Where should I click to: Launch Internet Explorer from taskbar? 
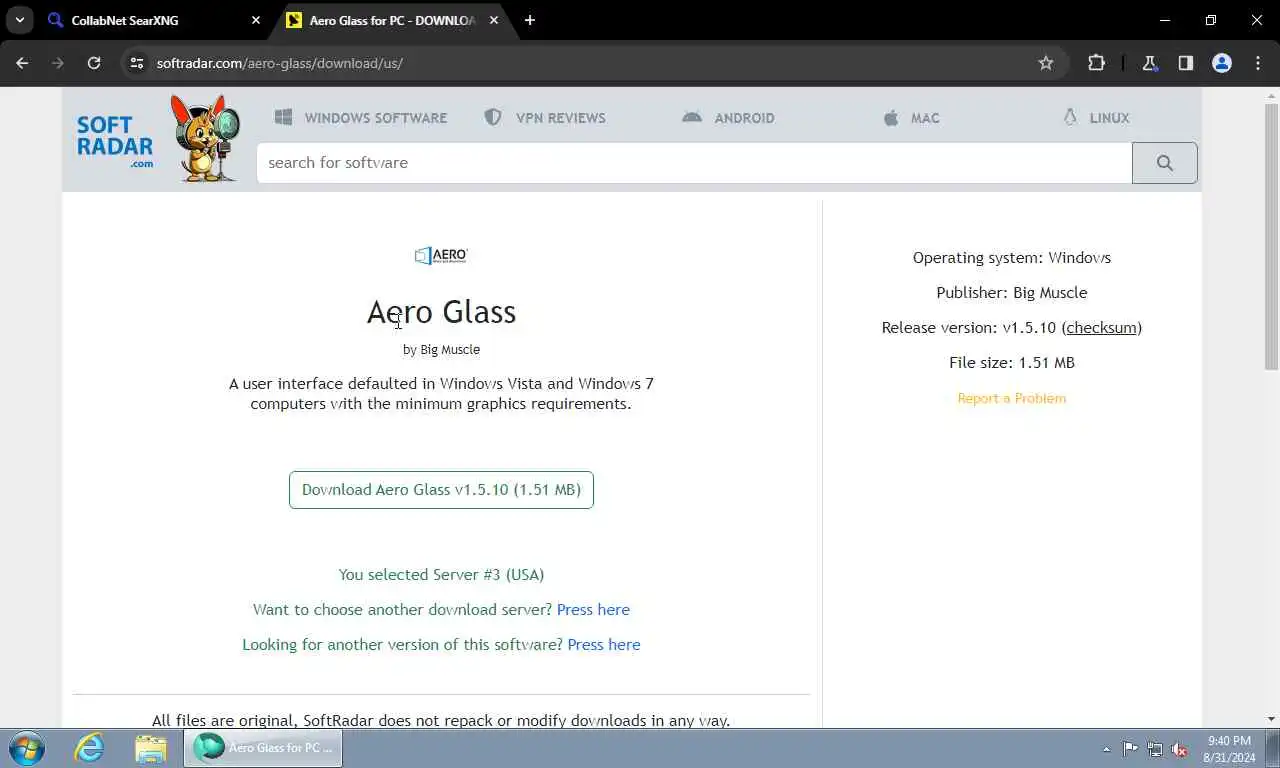click(89, 748)
